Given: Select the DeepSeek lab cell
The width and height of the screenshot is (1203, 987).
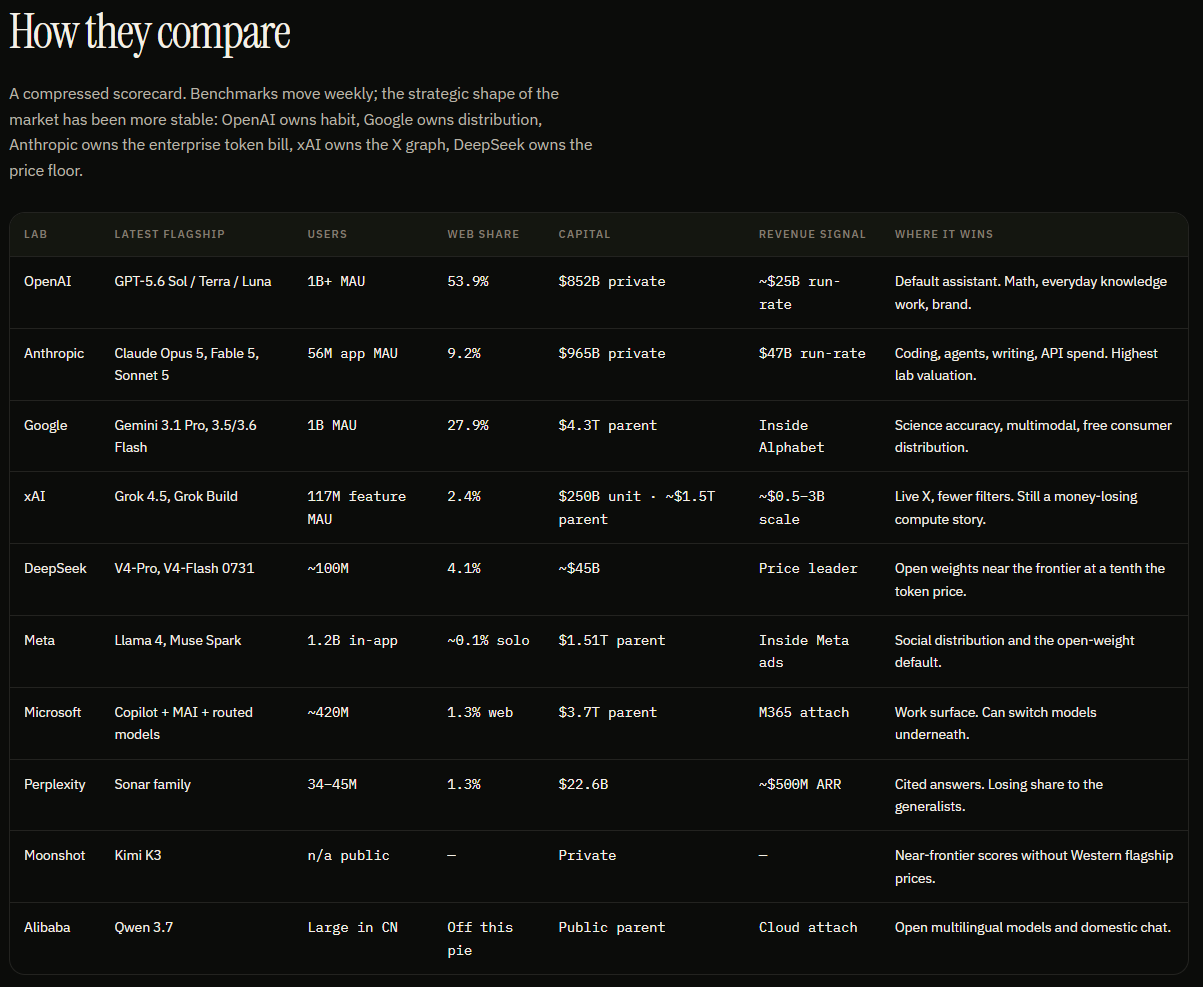Looking at the screenshot, I should 55,568.
